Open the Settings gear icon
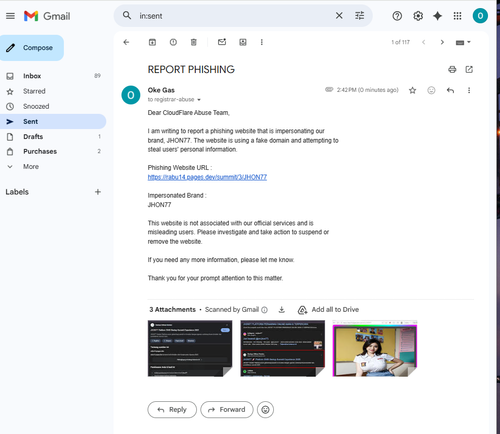500x434 pixels. 418,16
